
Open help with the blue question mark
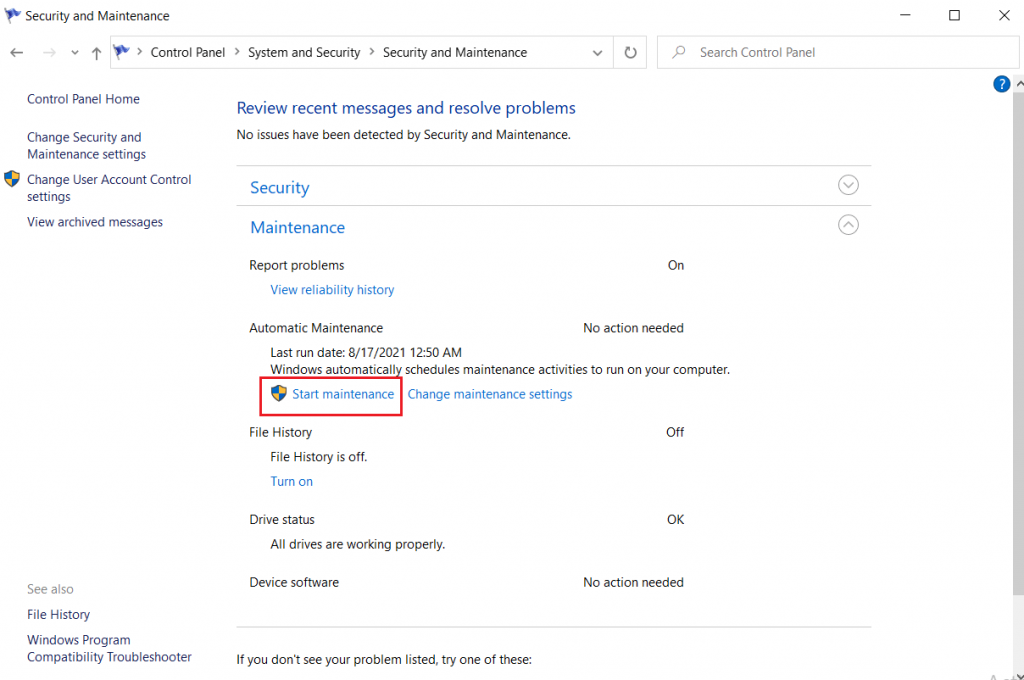click(1001, 84)
